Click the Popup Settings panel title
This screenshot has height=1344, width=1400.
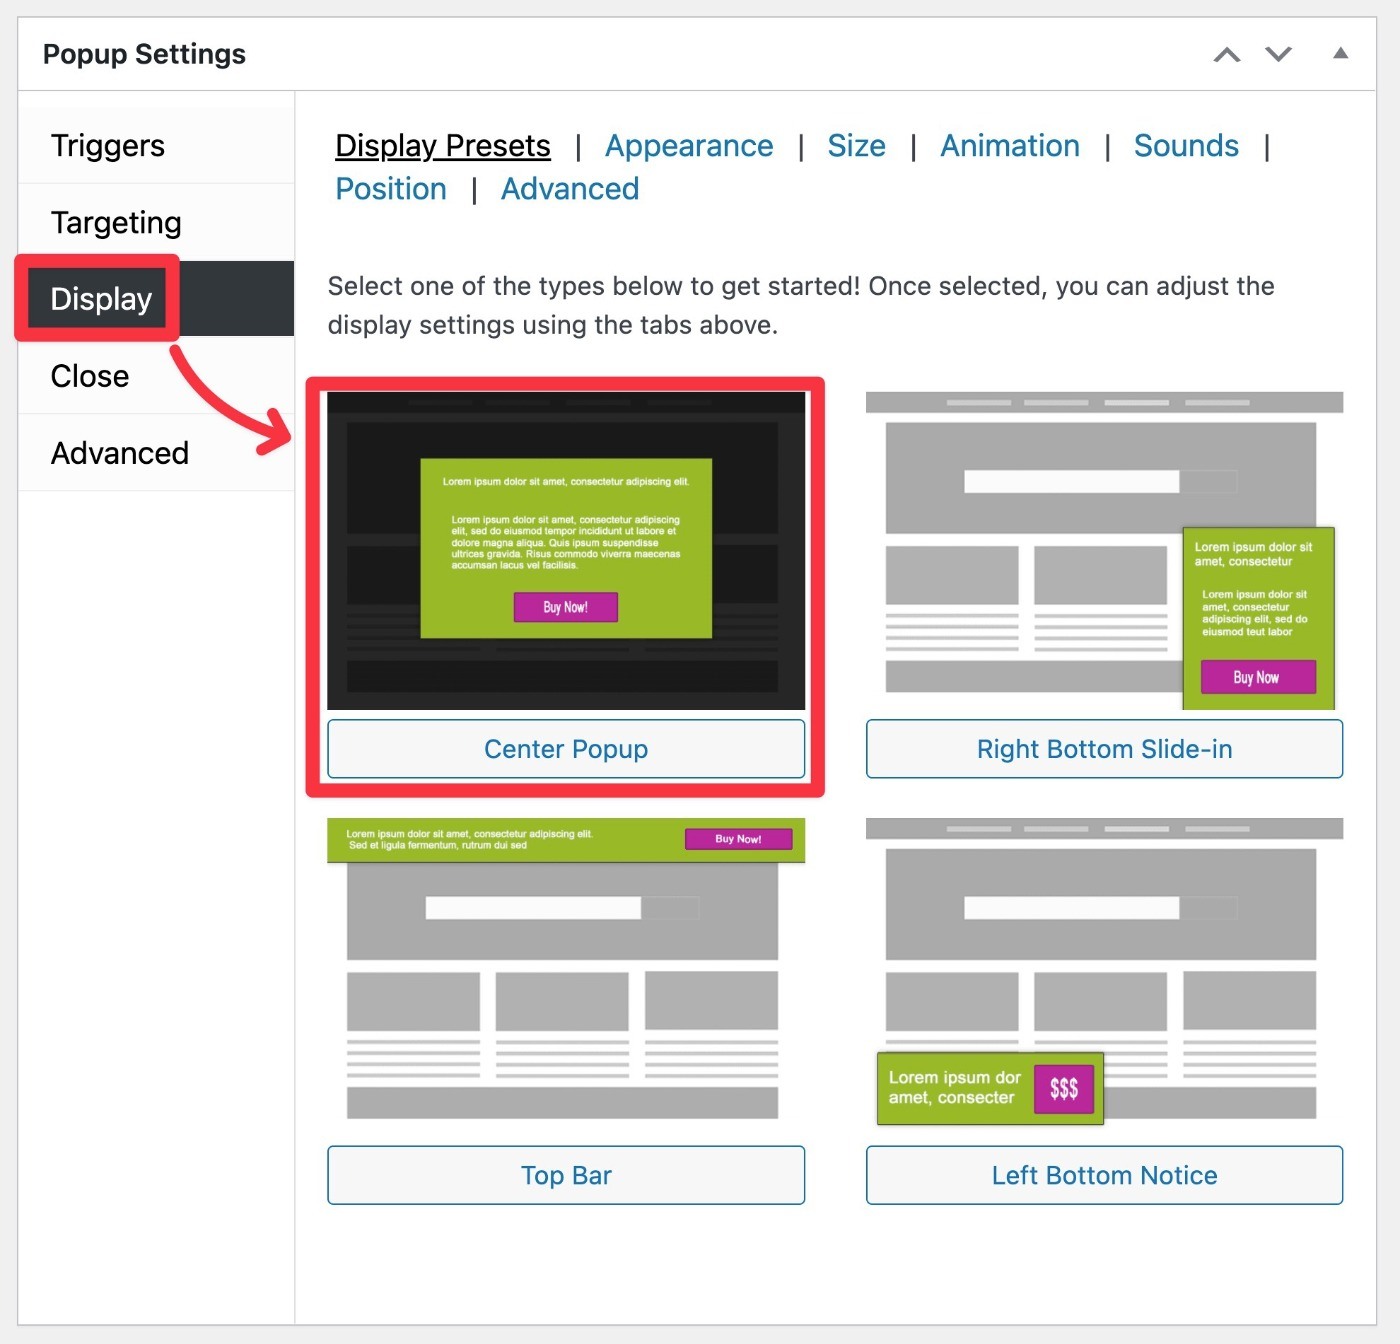144,54
